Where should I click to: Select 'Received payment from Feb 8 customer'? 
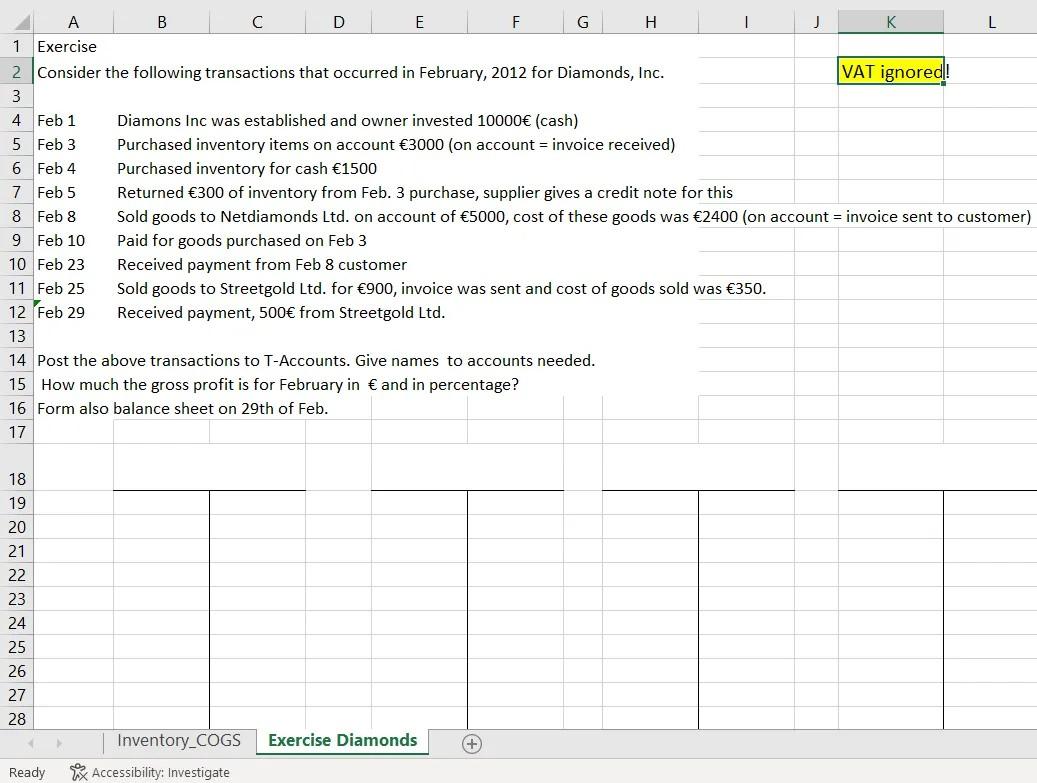[x=262, y=265]
